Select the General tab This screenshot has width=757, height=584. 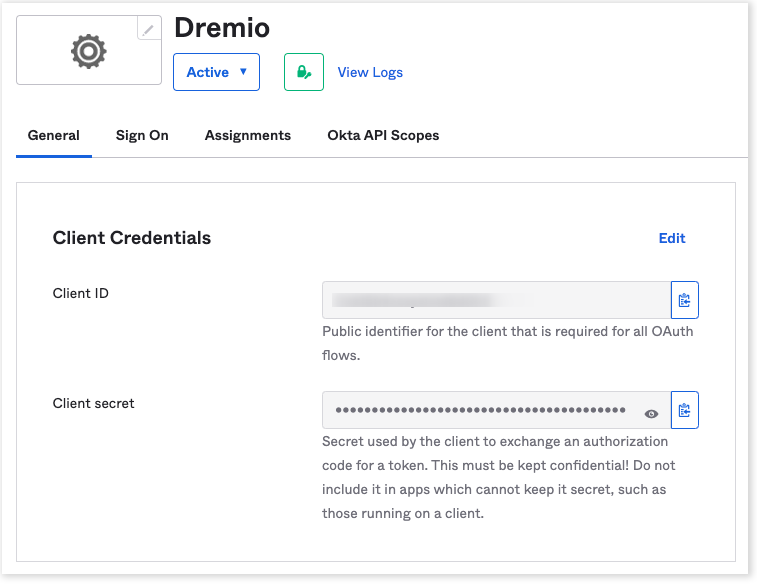[54, 135]
